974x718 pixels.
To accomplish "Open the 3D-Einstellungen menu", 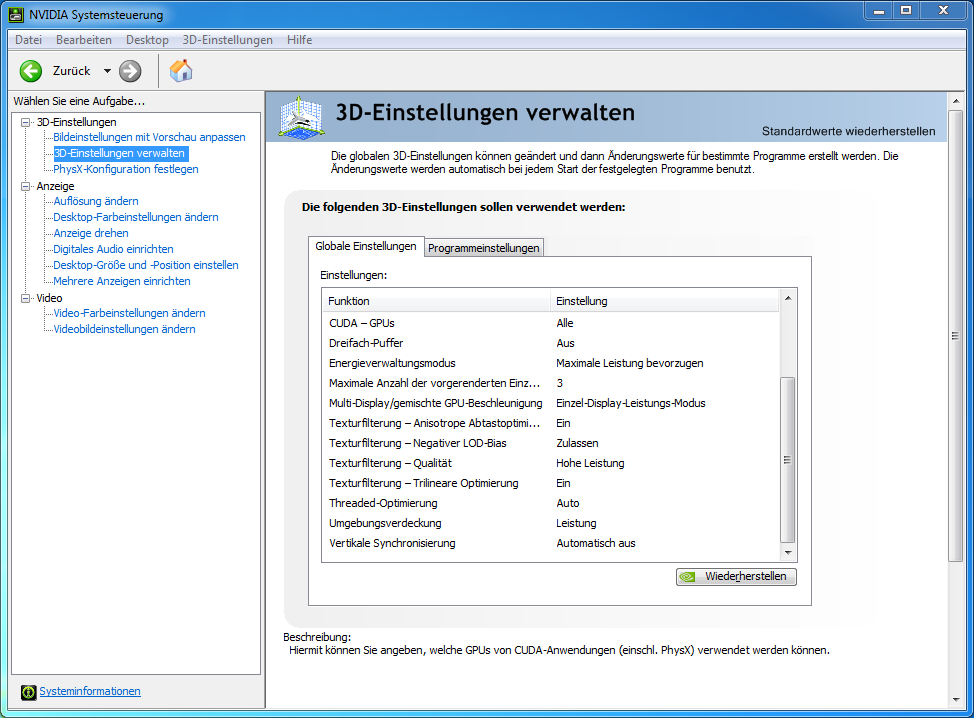I will (227, 40).
